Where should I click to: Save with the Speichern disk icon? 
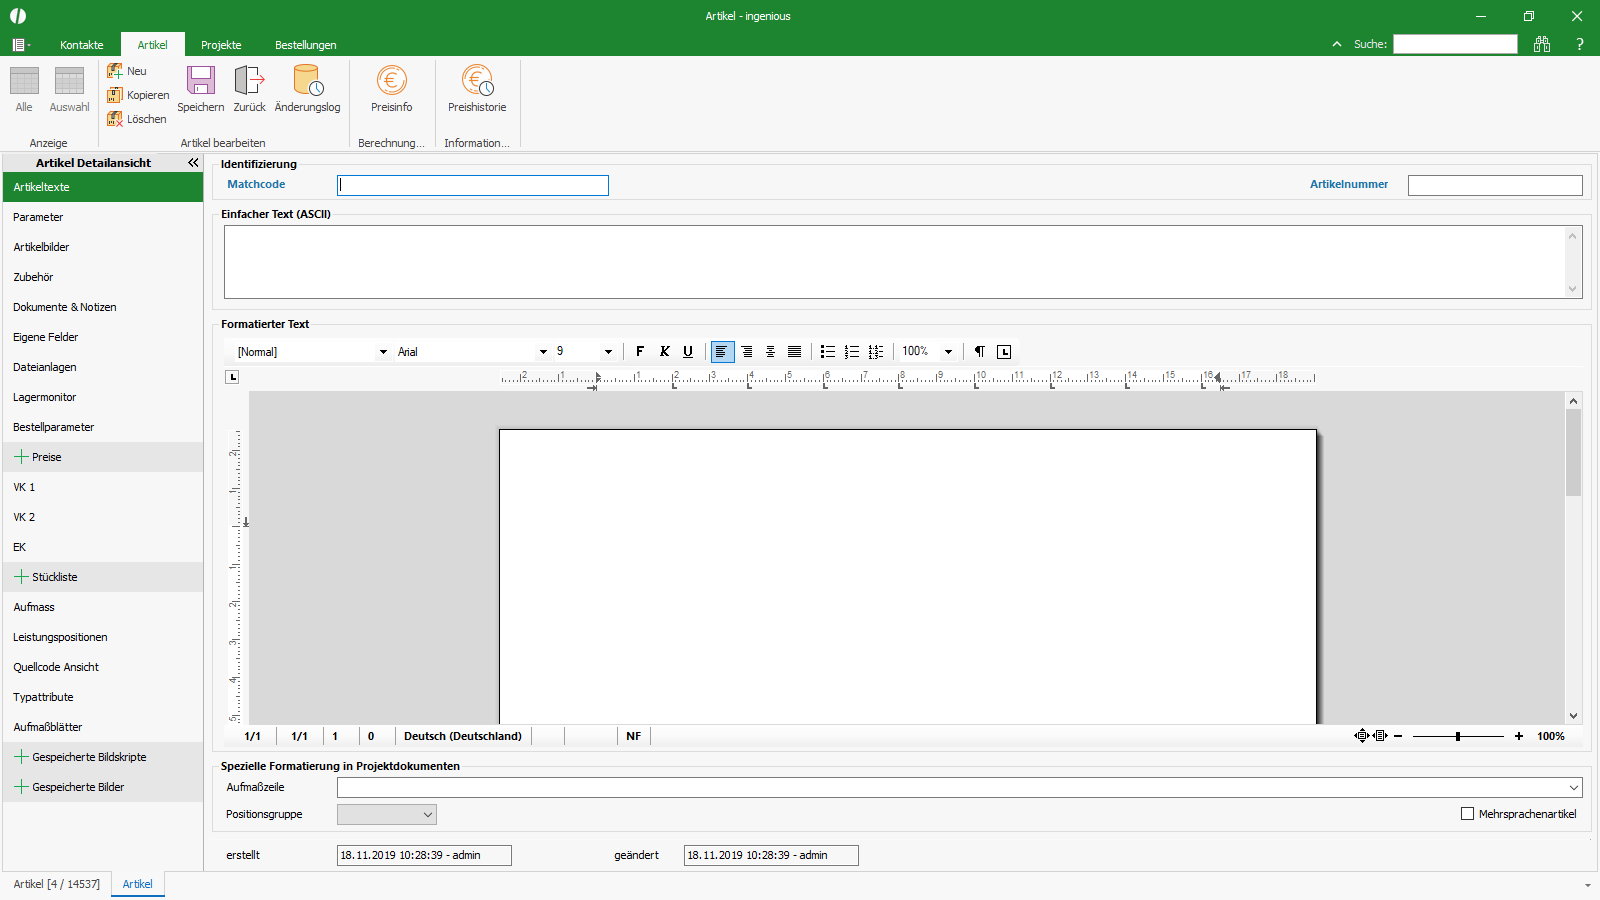click(201, 80)
